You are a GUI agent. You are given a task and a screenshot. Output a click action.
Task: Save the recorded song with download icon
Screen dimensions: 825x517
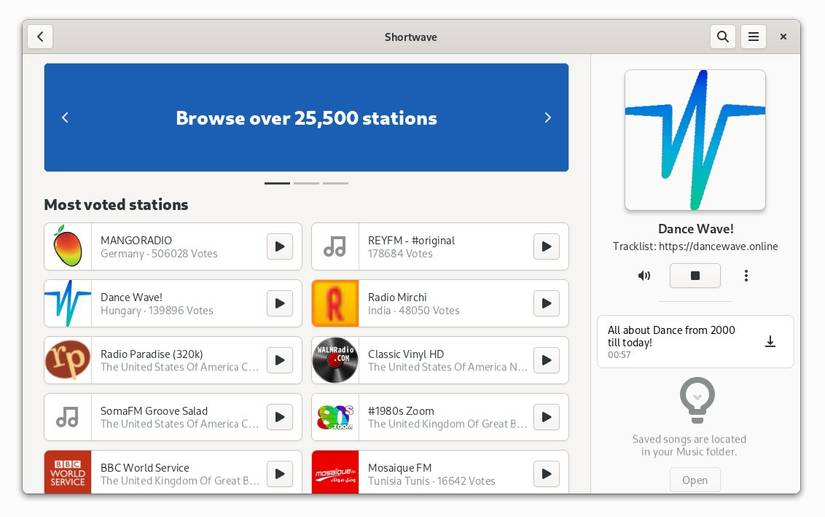[x=770, y=341]
